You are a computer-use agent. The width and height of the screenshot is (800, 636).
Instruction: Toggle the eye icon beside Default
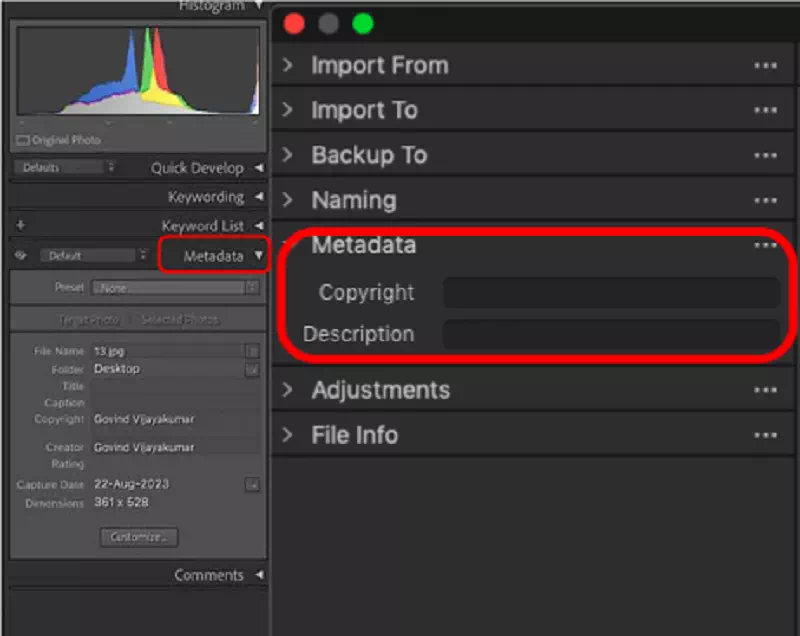20,255
